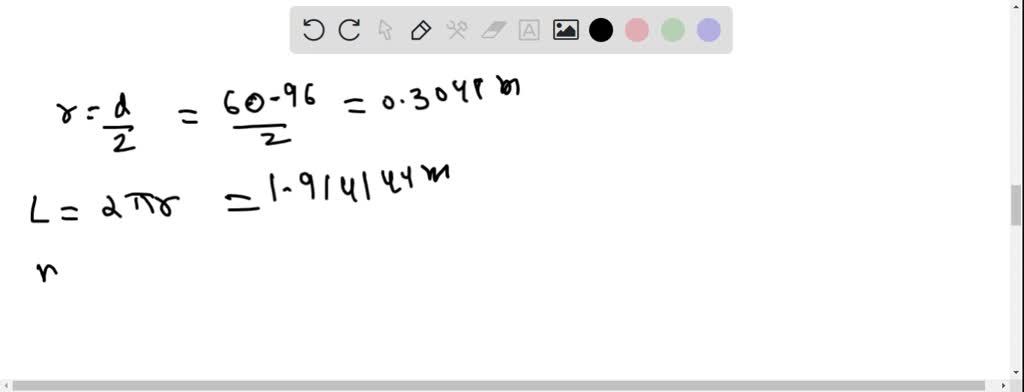1024x392 pixels.
Task: Click the handwritten L = 2πr formula
Action: click(x=104, y=206)
